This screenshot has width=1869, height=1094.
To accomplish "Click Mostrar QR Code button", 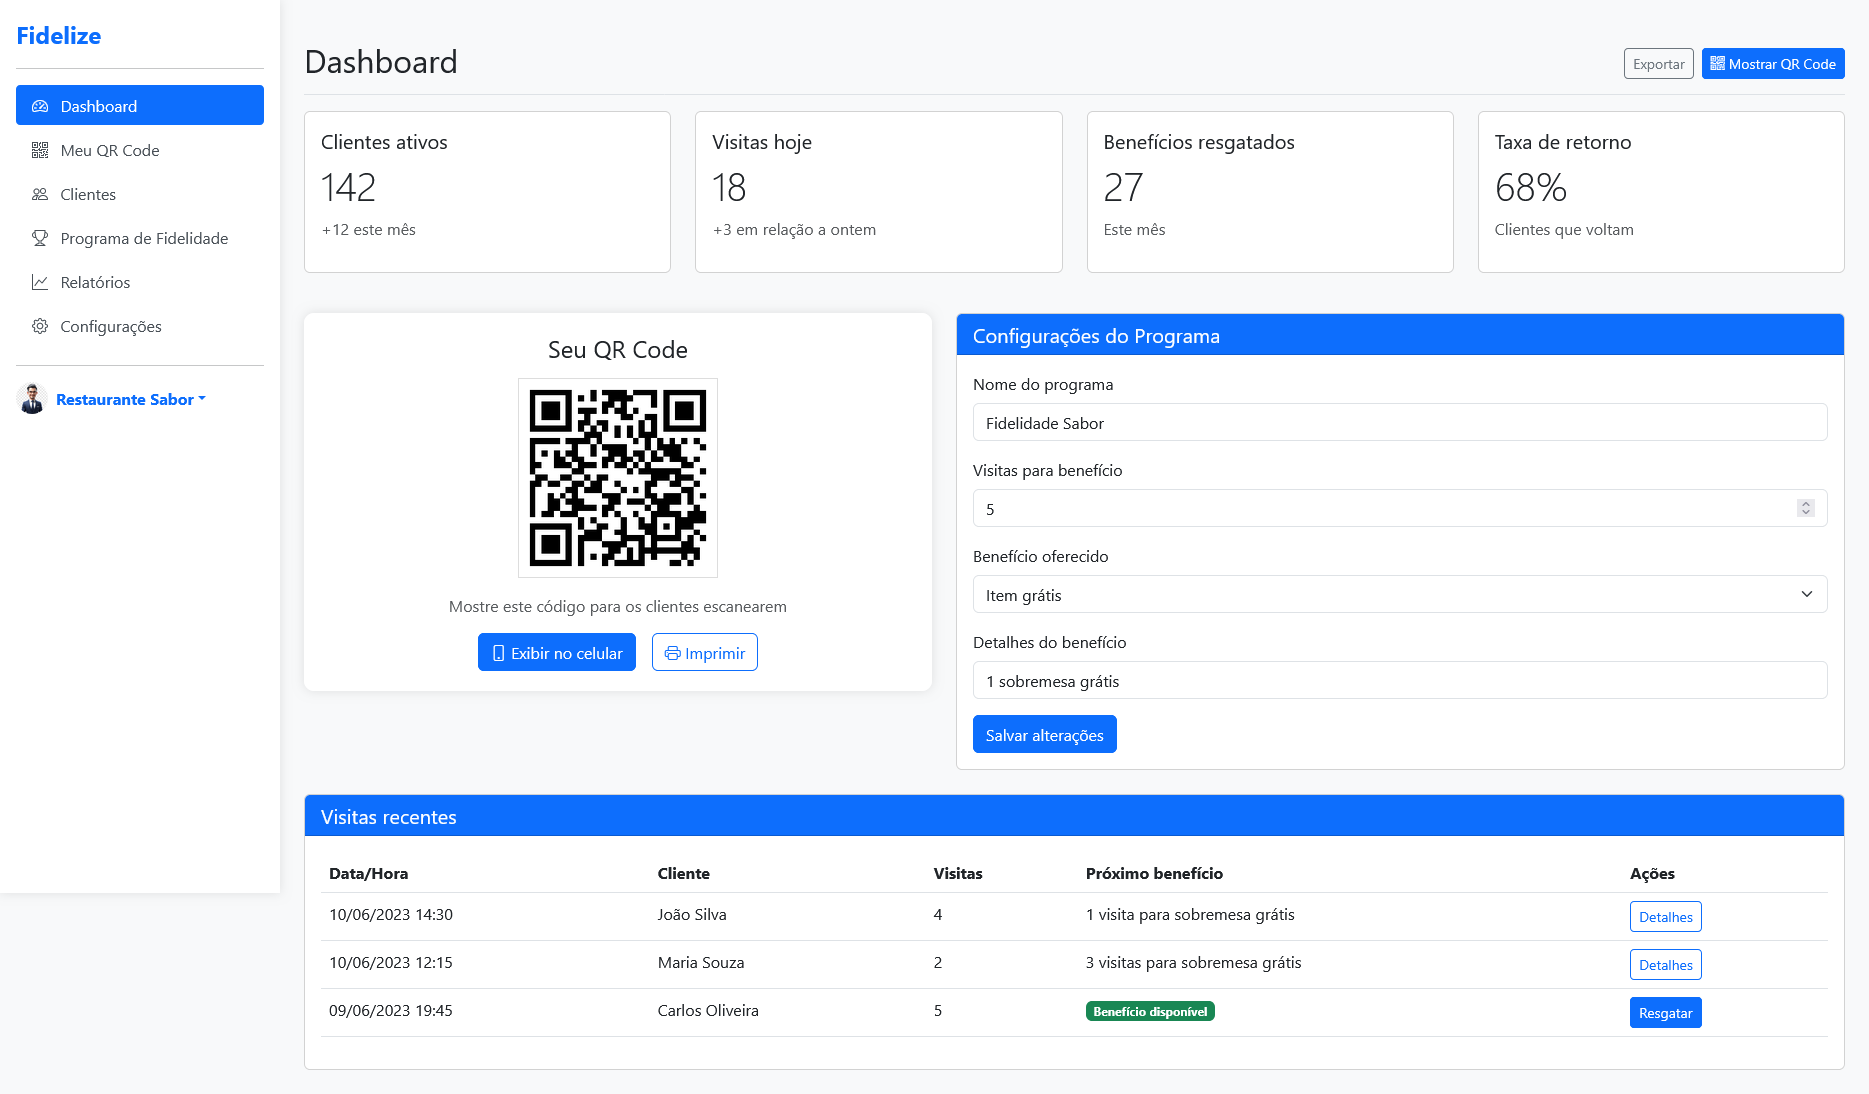I will pyautogui.click(x=1772, y=64).
